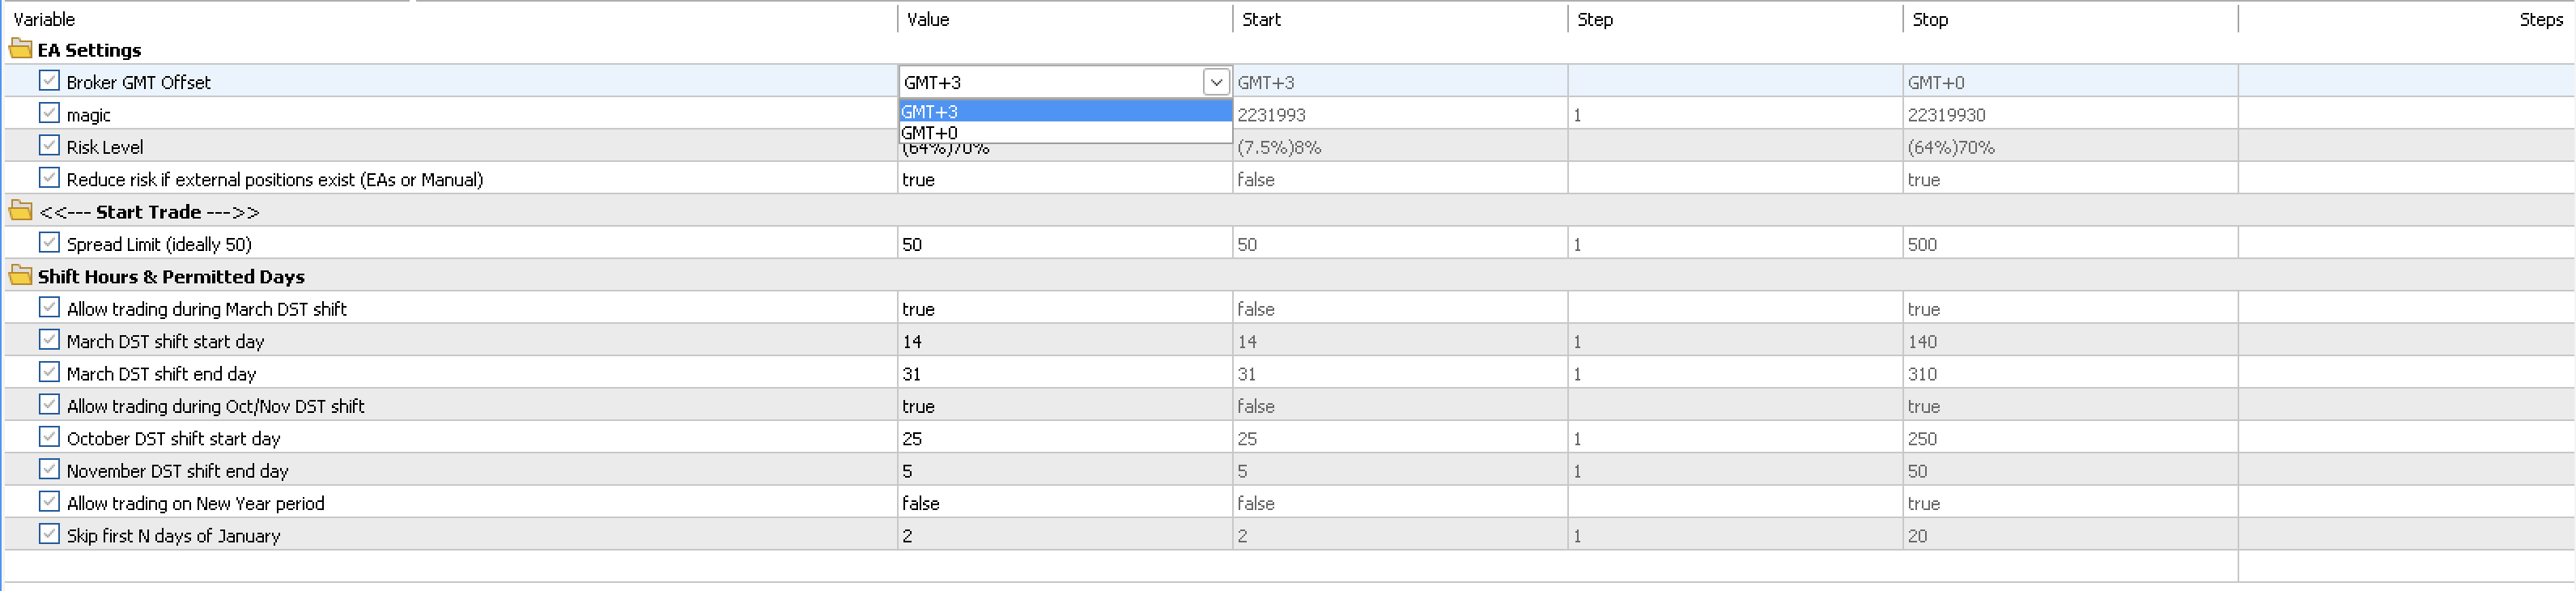The width and height of the screenshot is (2576, 591).
Task: Toggle the Broker GMT Offset checkbox
Action: click(49, 80)
